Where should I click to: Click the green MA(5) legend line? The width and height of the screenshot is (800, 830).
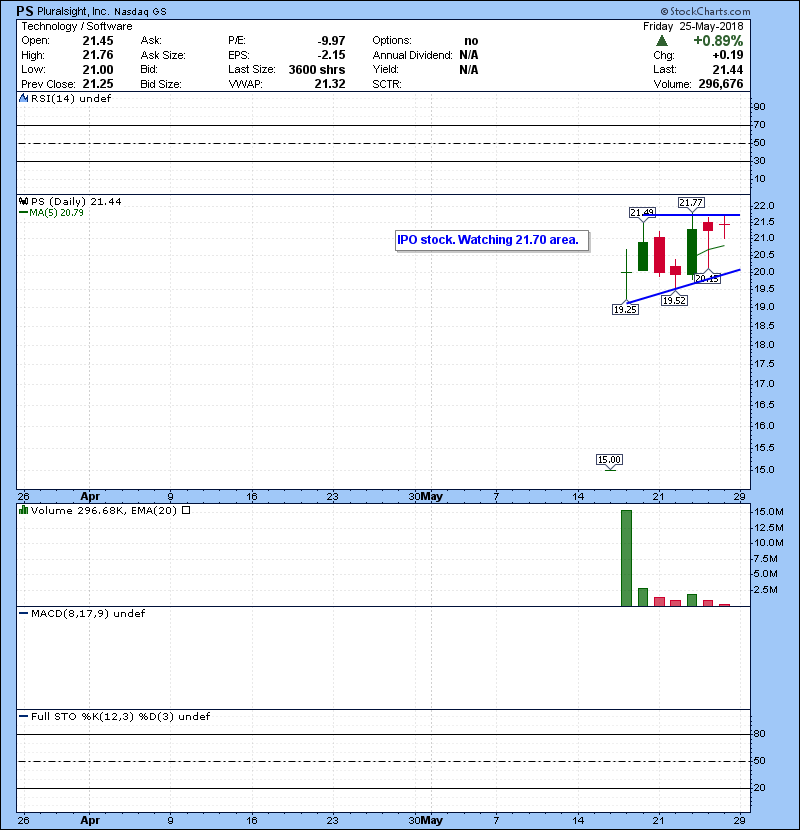click(23, 212)
